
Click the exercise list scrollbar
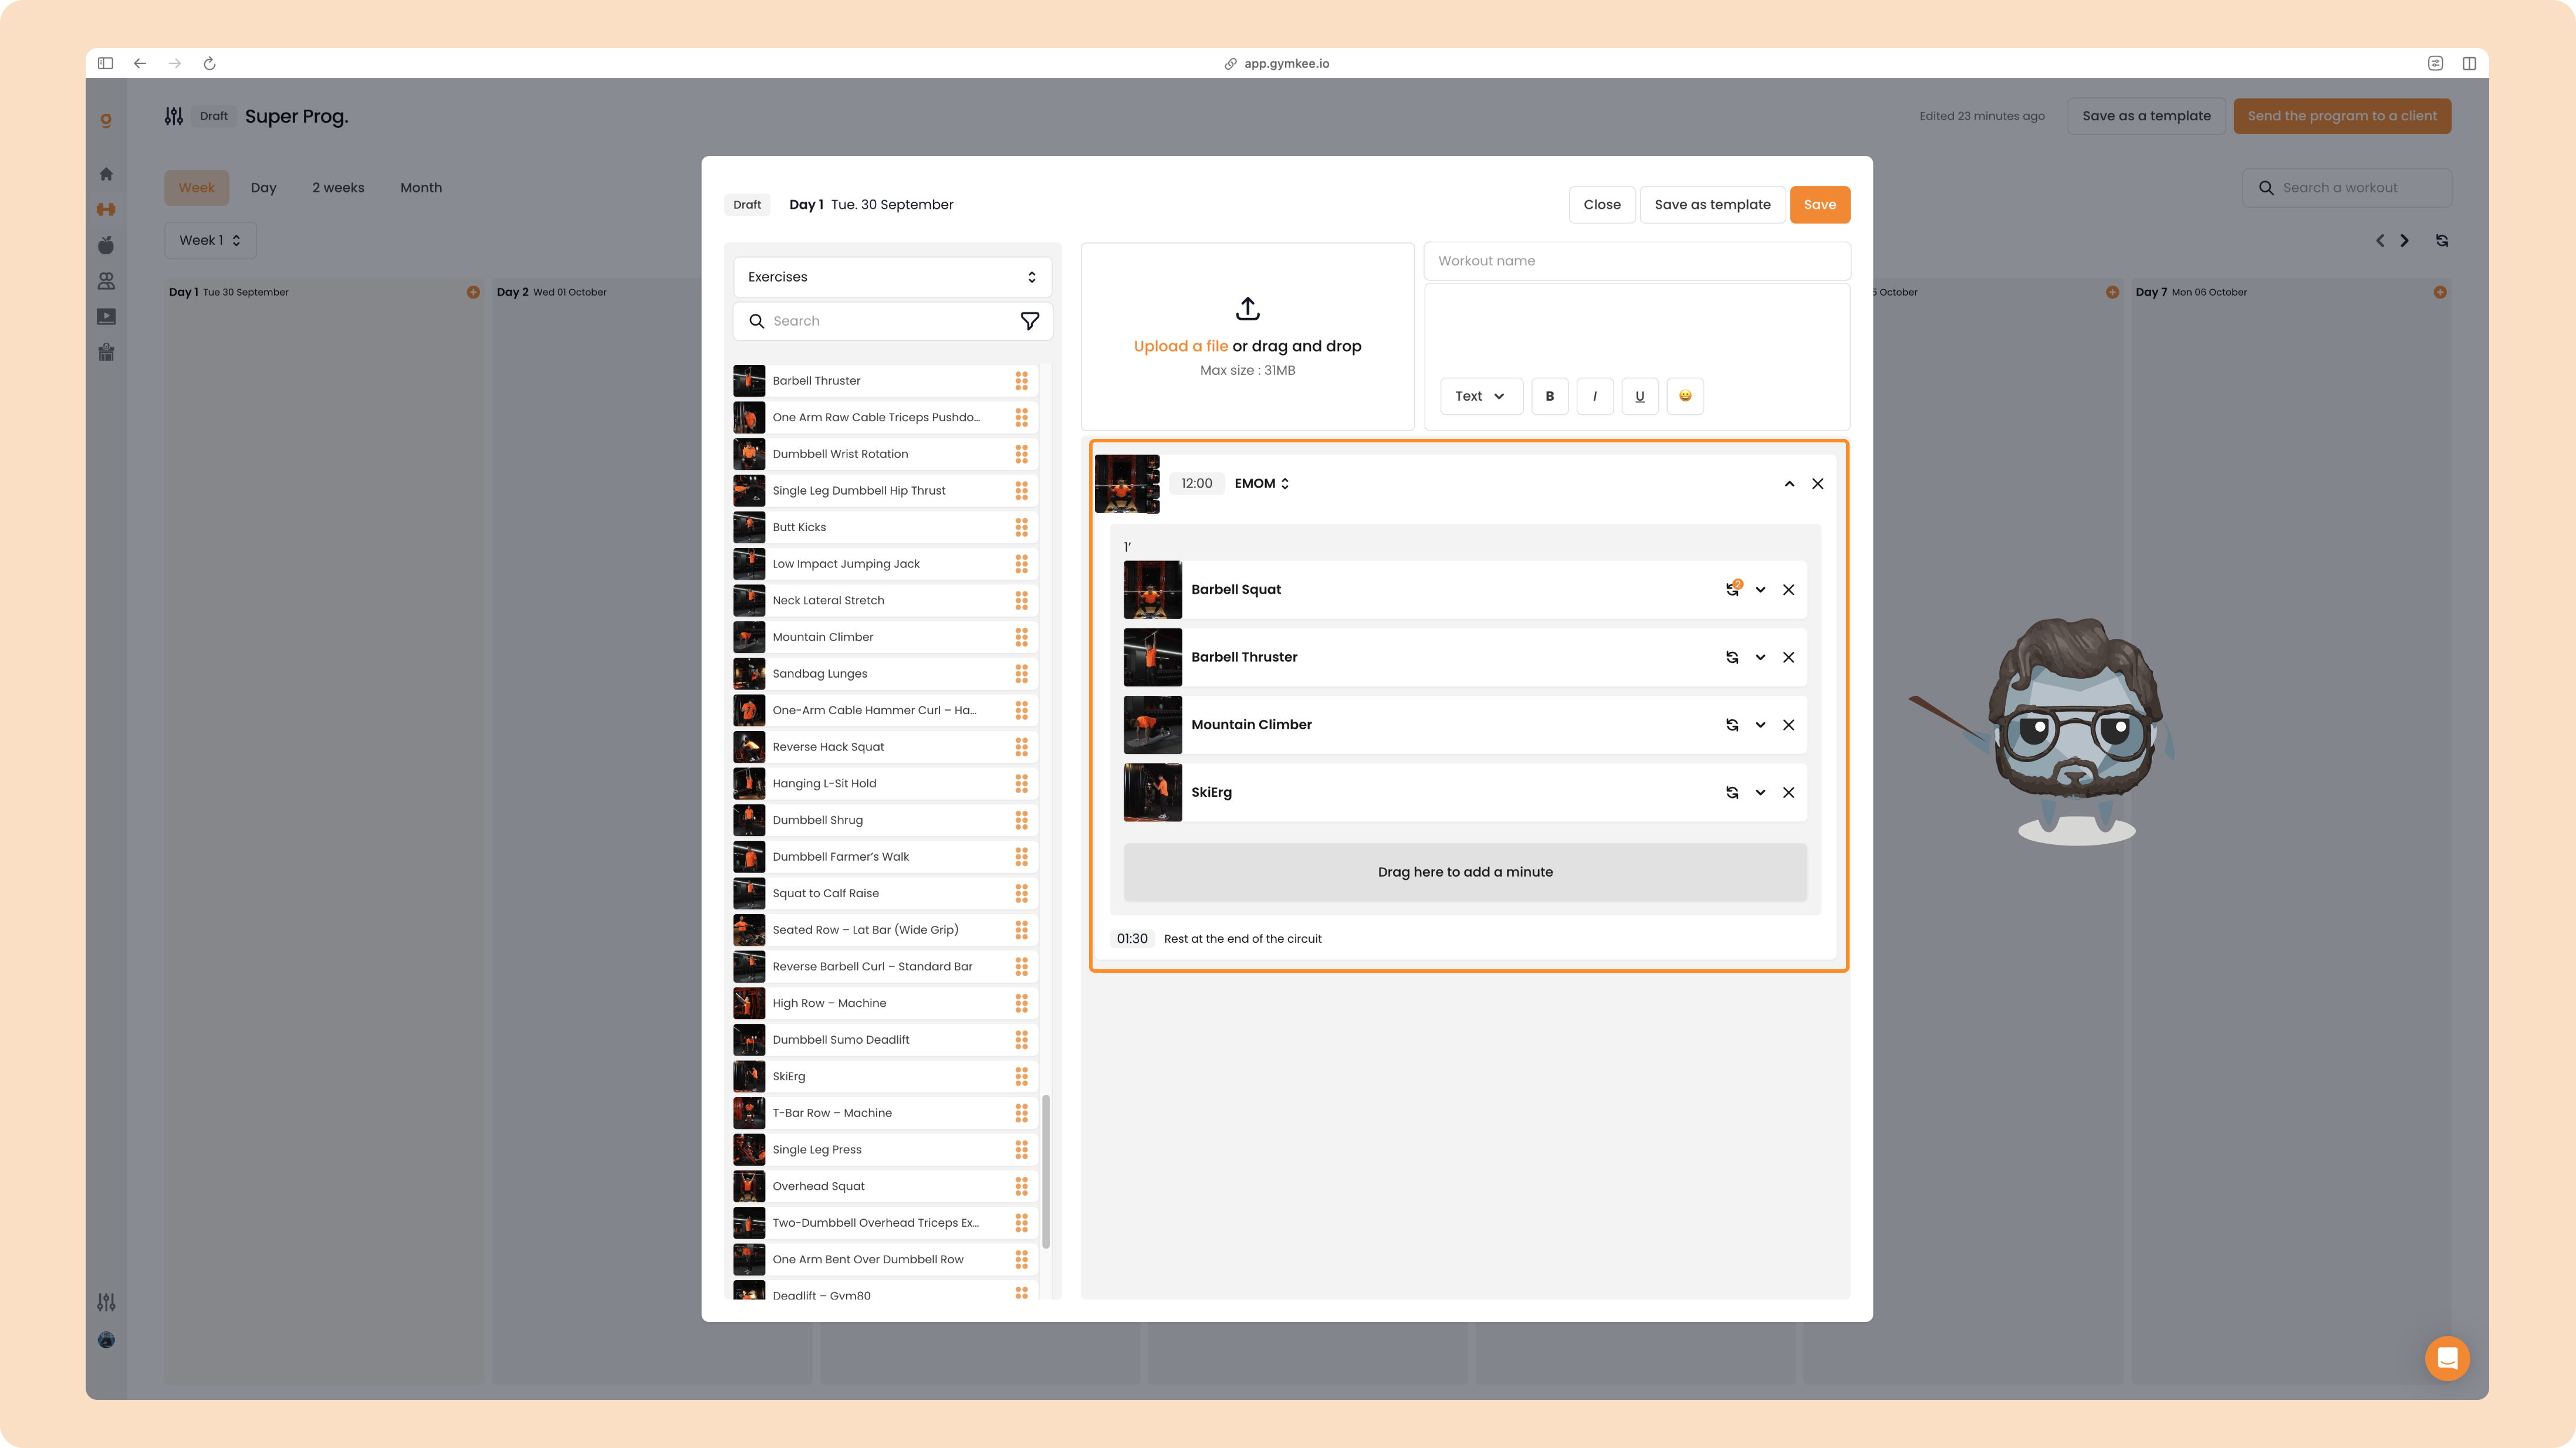point(1046,1172)
